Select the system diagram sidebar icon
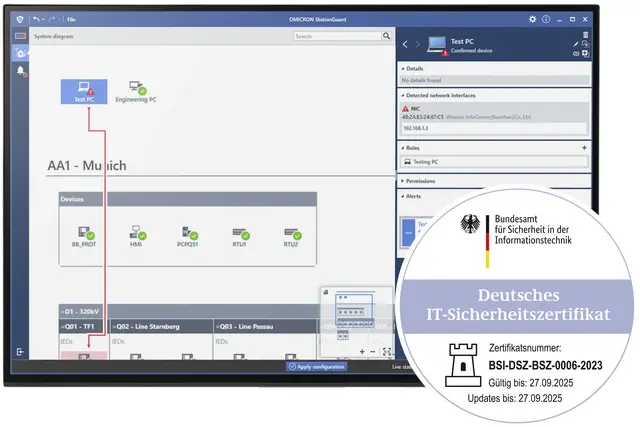 click(x=20, y=53)
